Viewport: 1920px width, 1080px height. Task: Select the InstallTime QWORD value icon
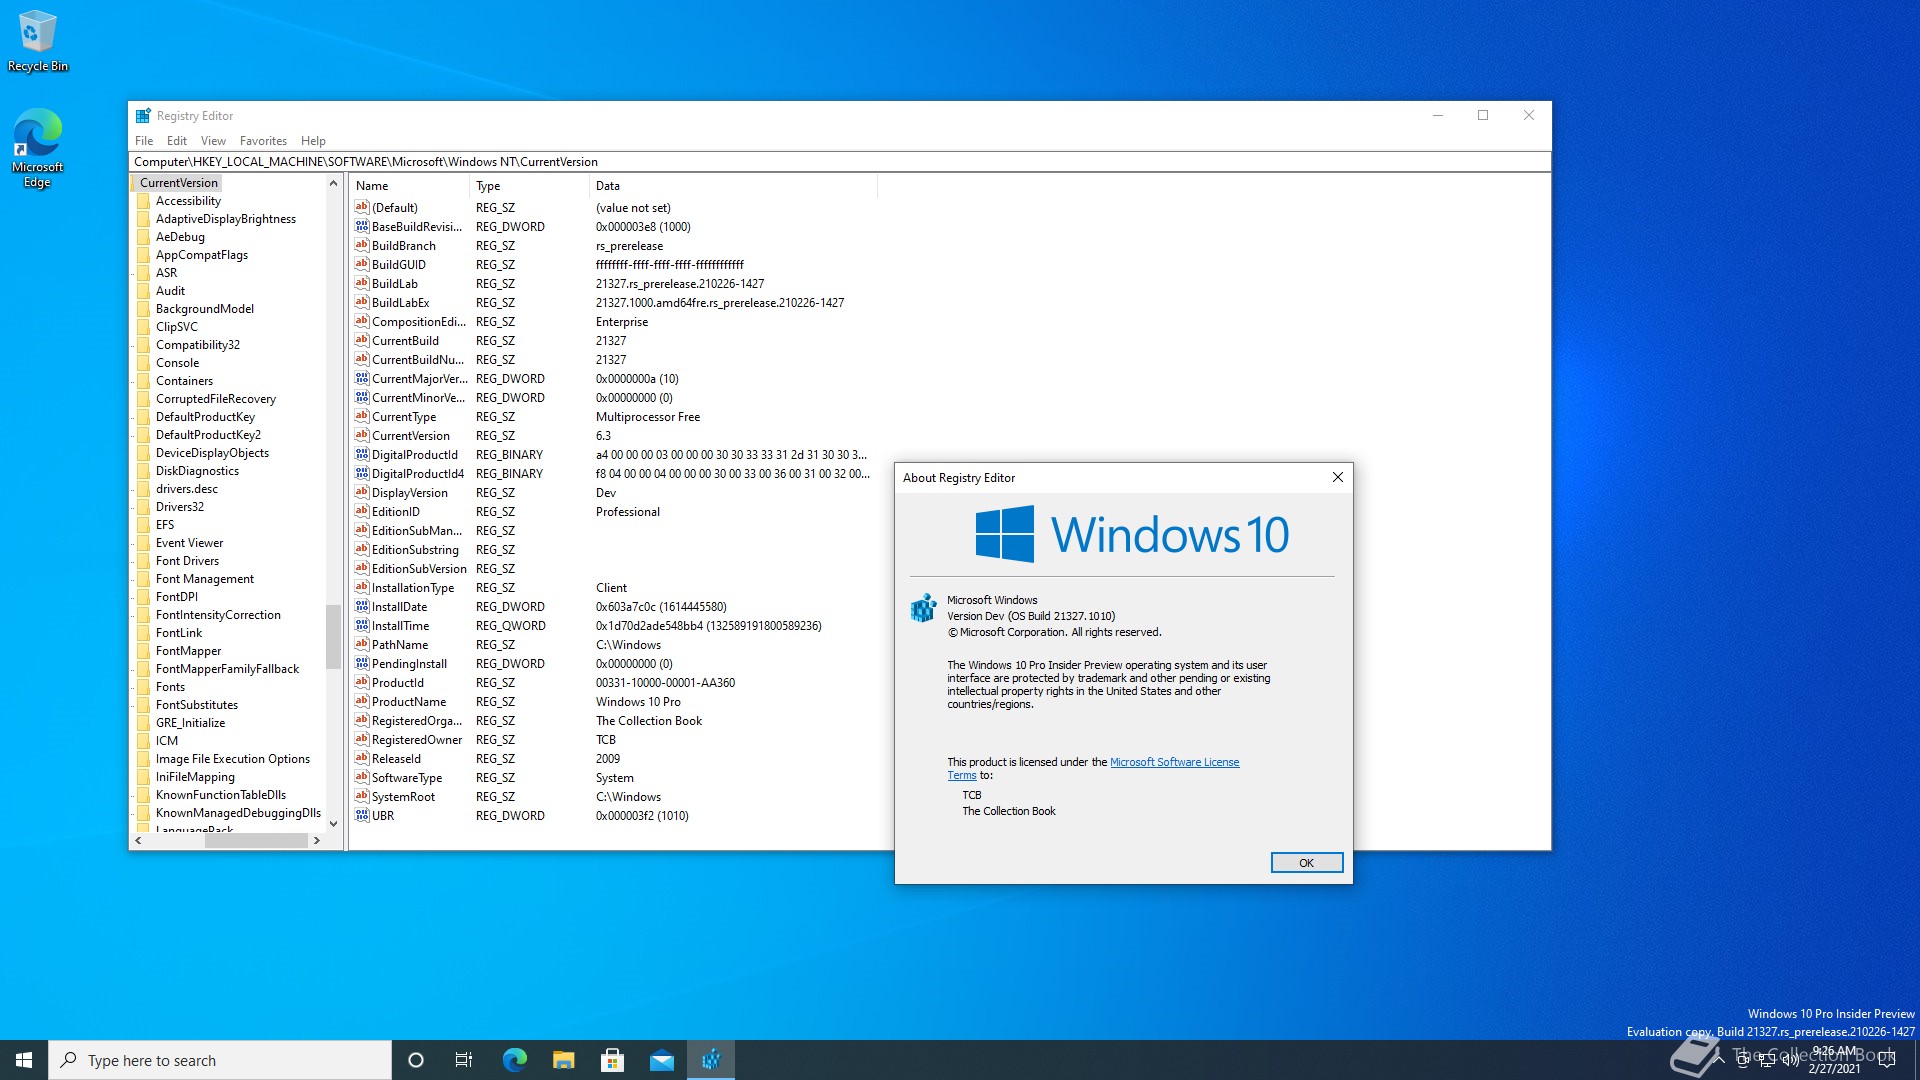pyautogui.click(x=362, y=626)
